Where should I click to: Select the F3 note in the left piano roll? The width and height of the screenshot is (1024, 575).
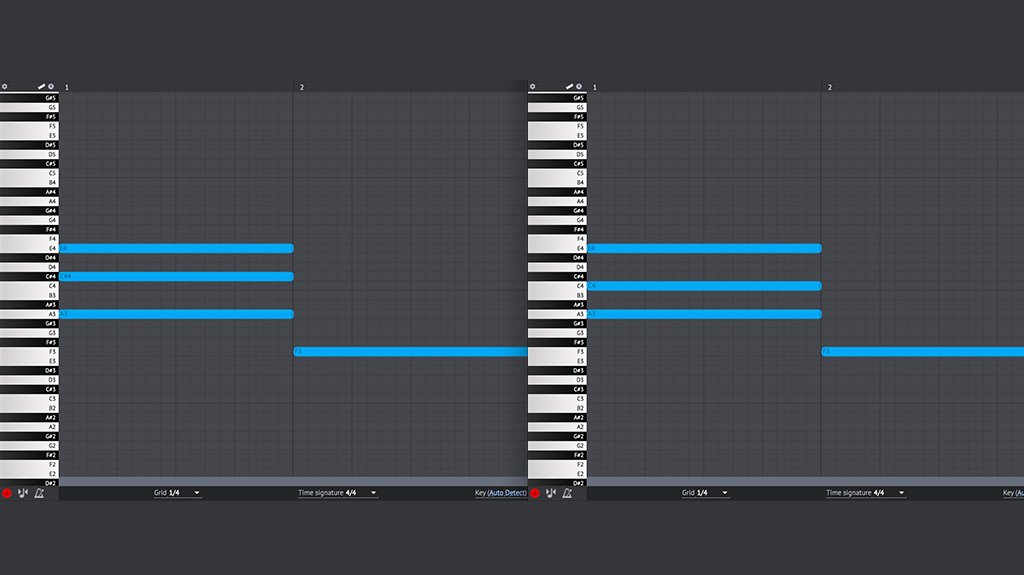pyautogui.click(x=410, y=352)
